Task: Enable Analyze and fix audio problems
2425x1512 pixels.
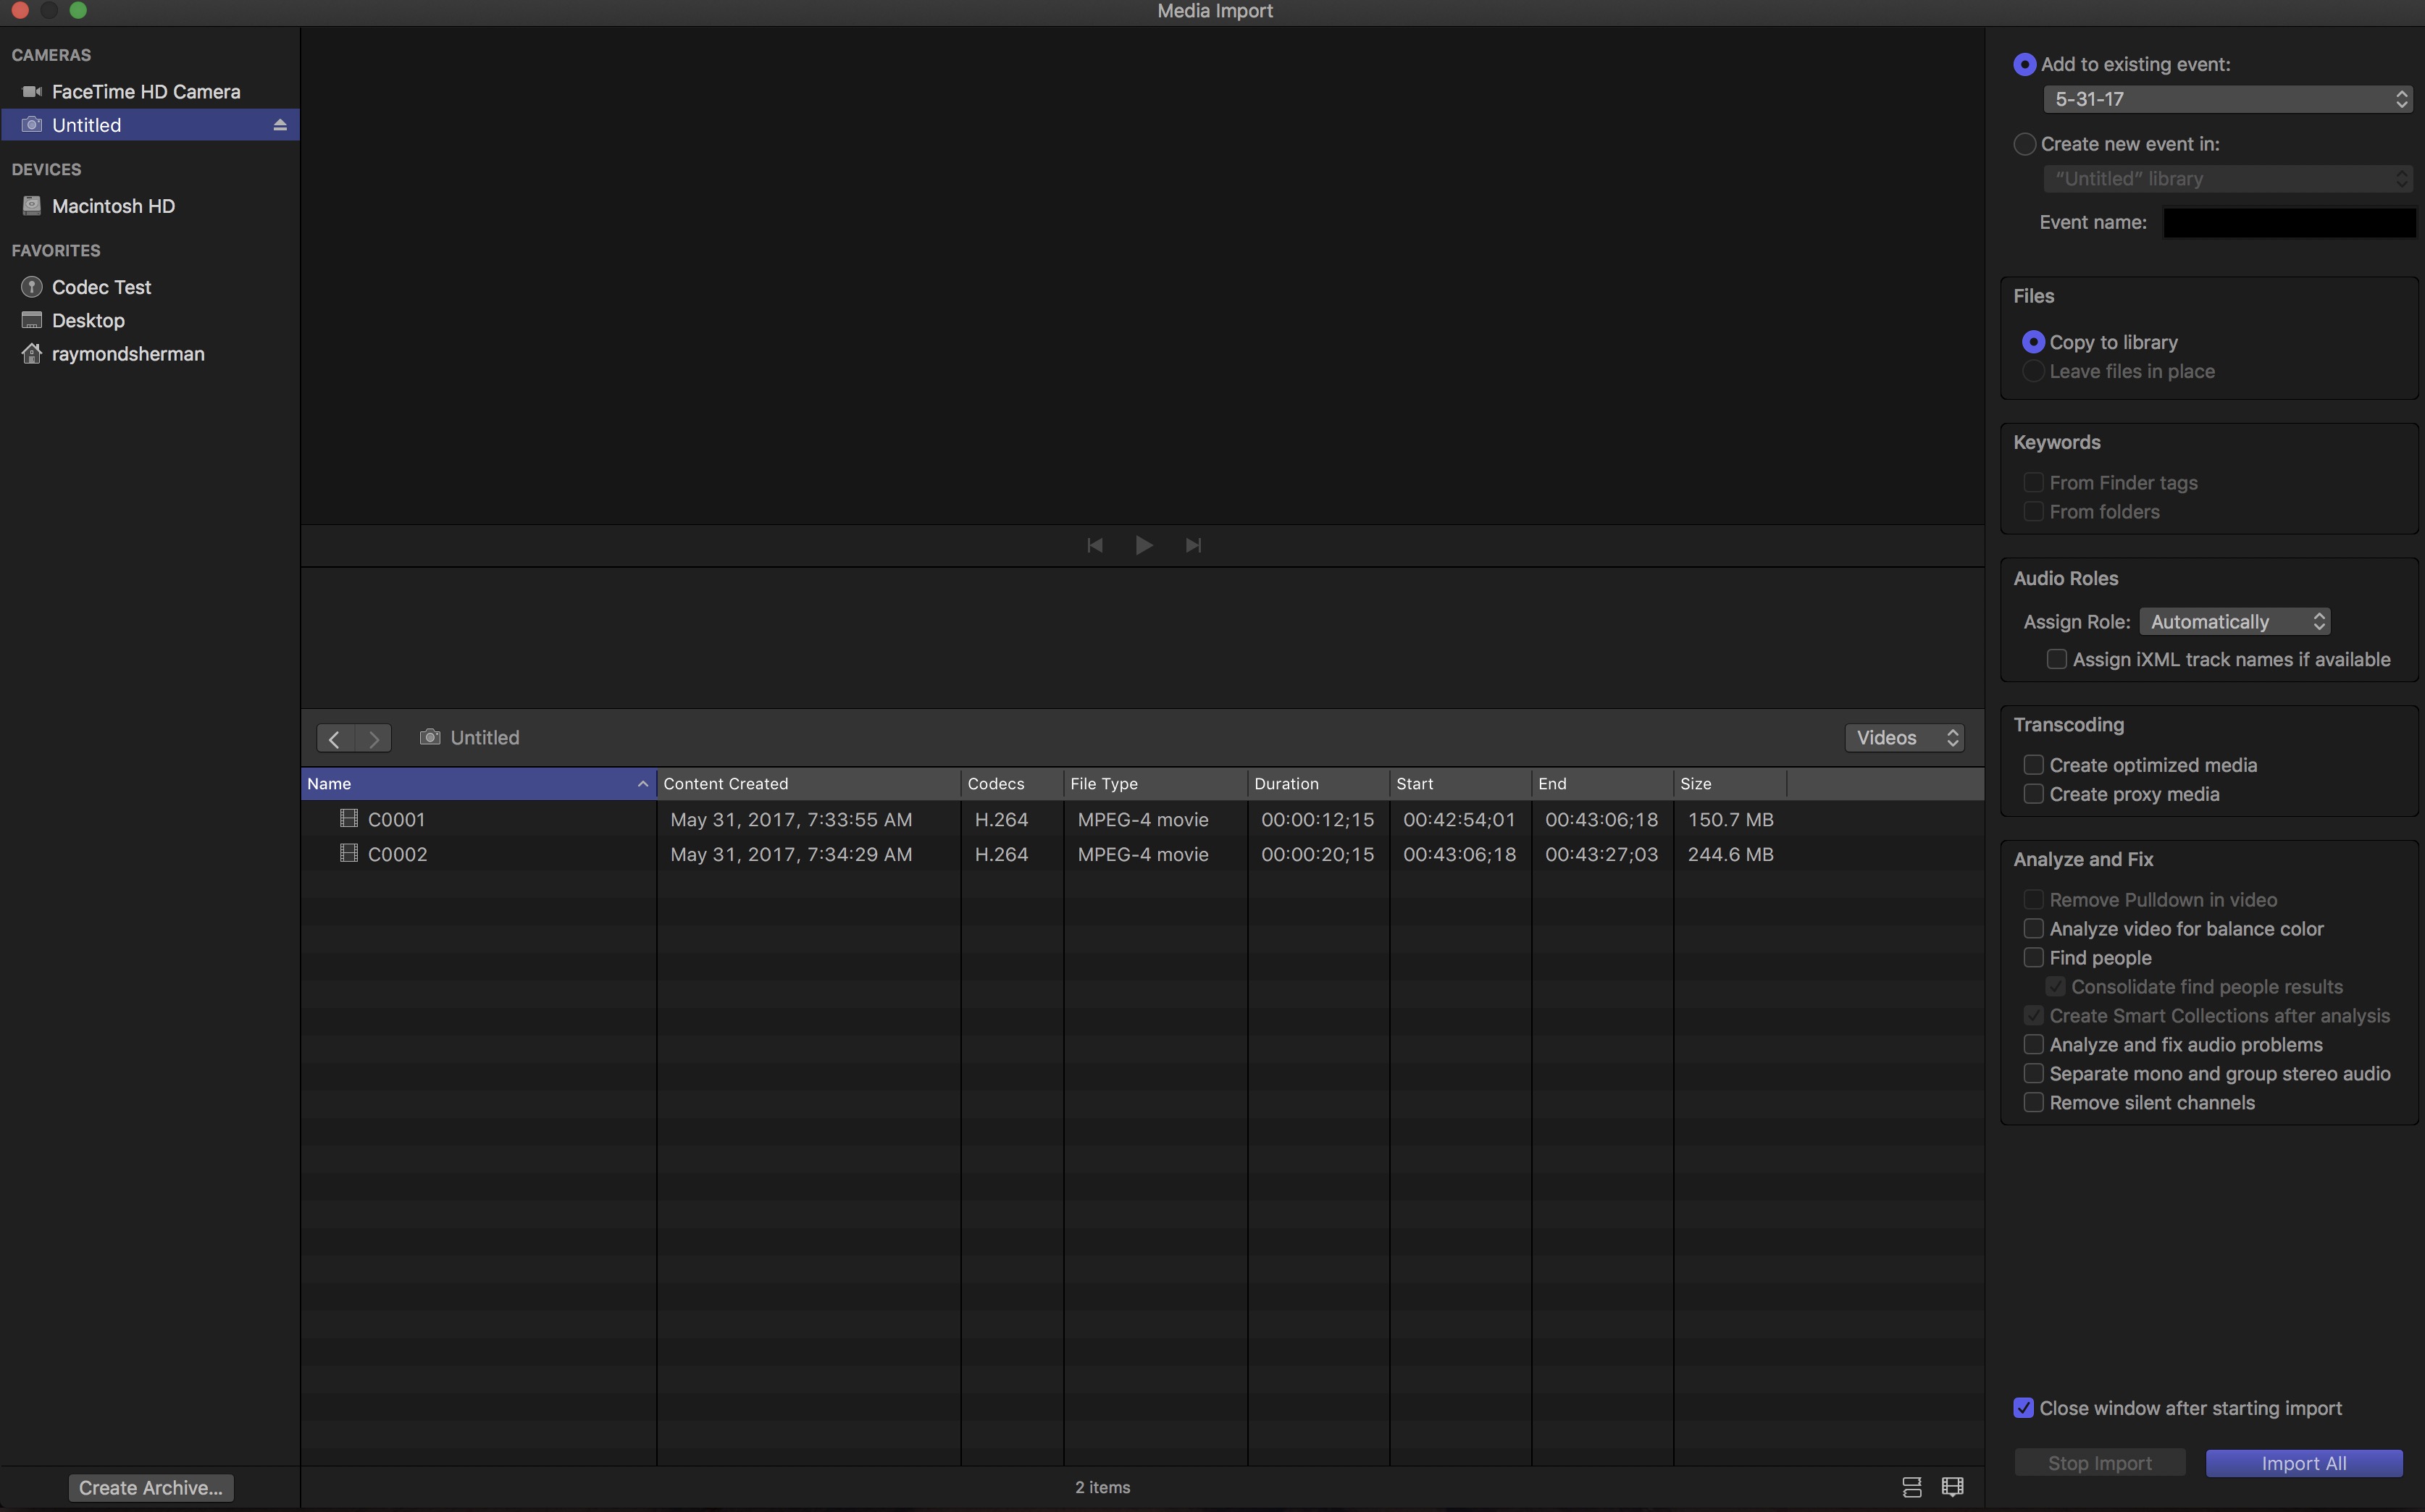Action: [x=2033, y=1045]
